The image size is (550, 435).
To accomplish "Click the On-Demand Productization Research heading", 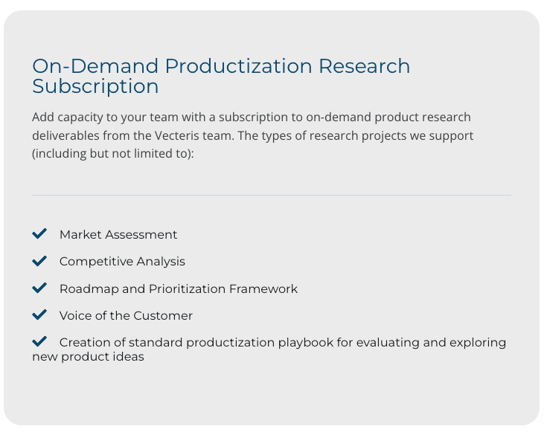I will click(x=221, y=66).
